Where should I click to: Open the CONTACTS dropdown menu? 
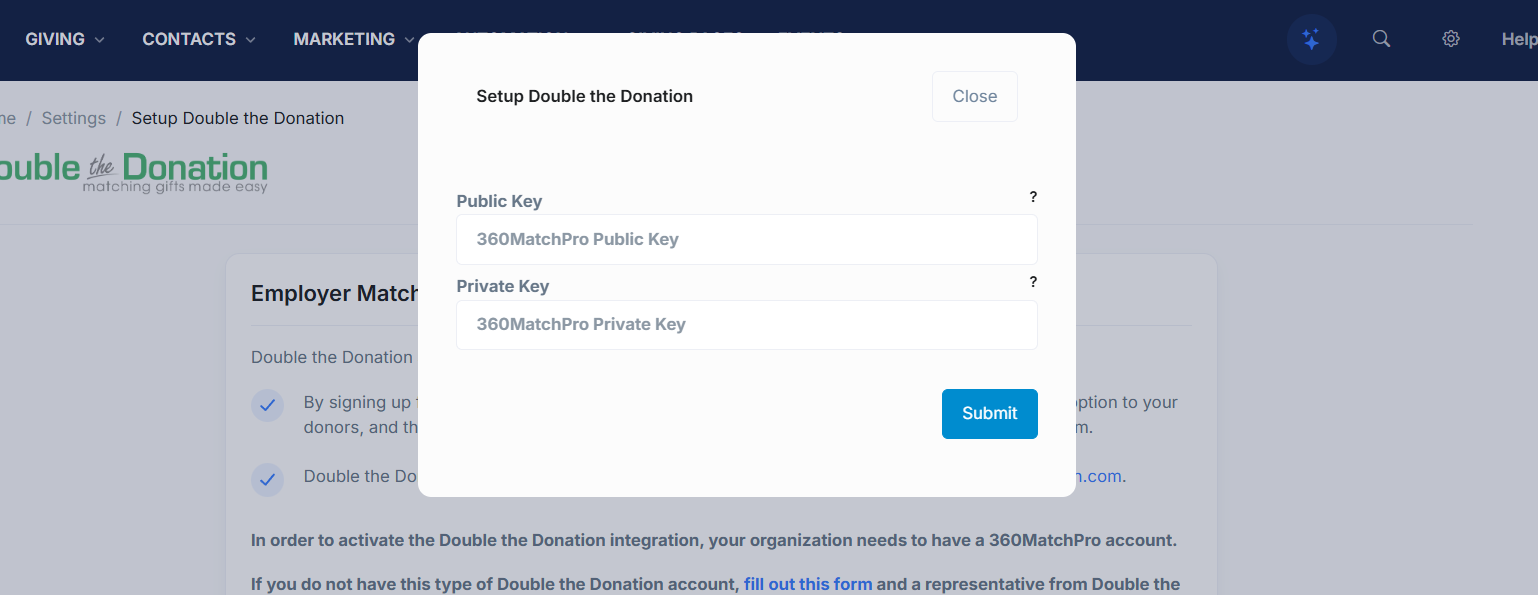pyautogui.click(x=199, y=39)
